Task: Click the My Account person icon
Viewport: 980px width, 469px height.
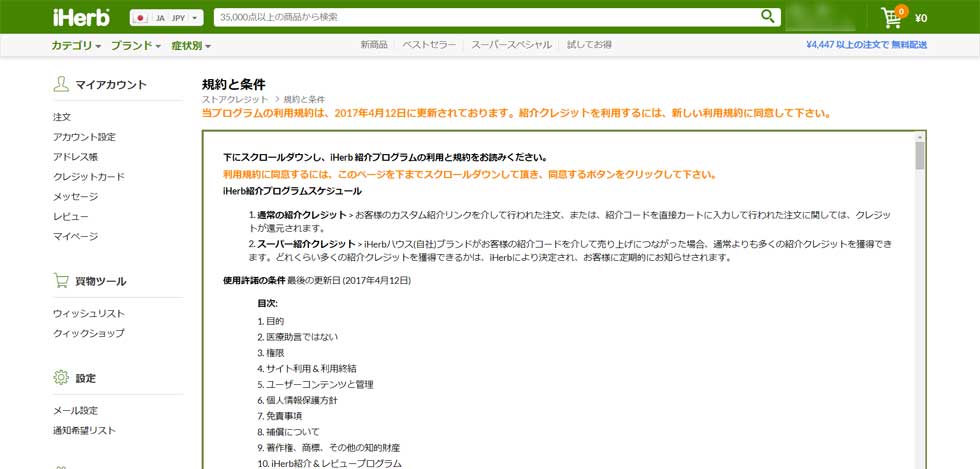Action: [61, 84]
